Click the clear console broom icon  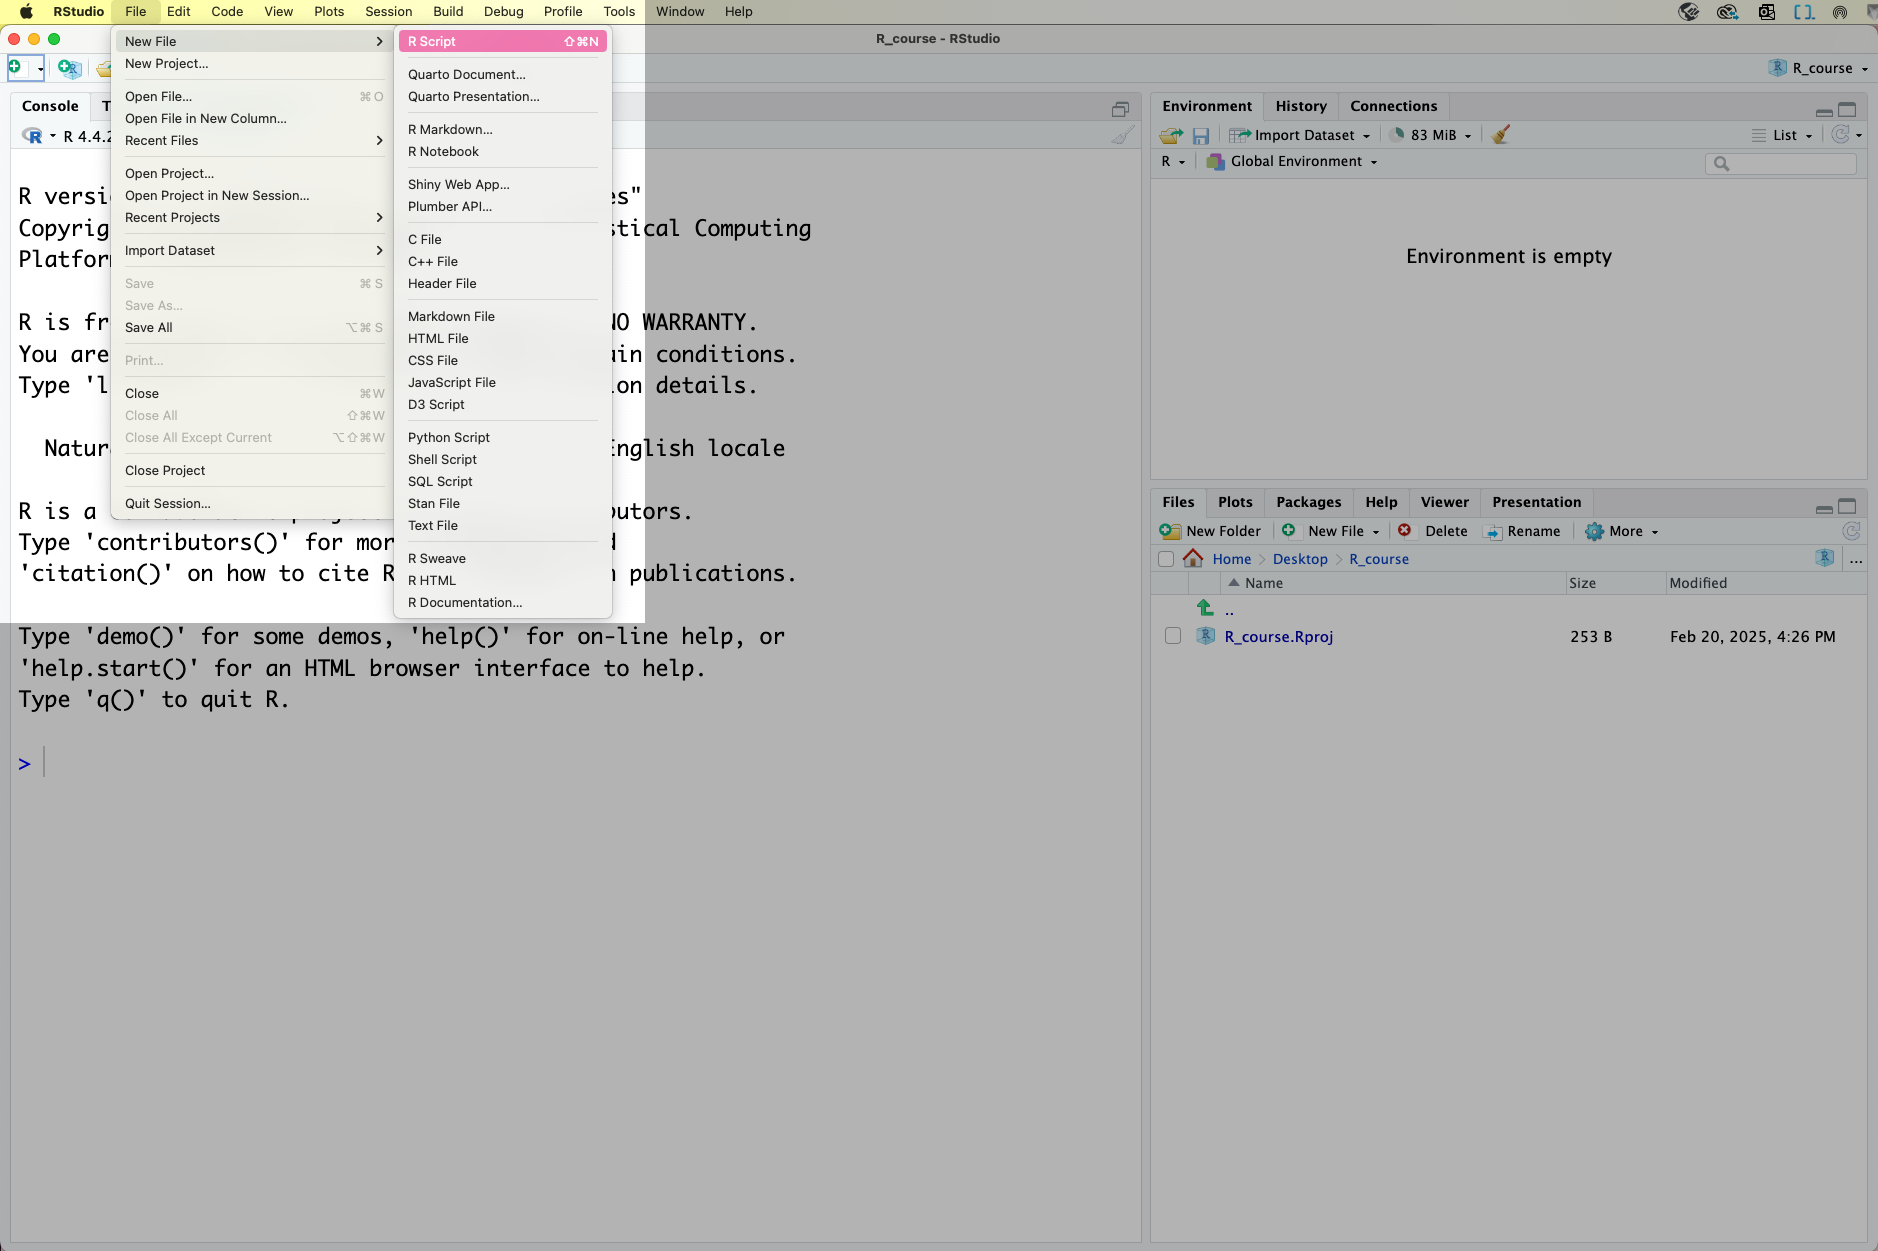coord(1123,136)
